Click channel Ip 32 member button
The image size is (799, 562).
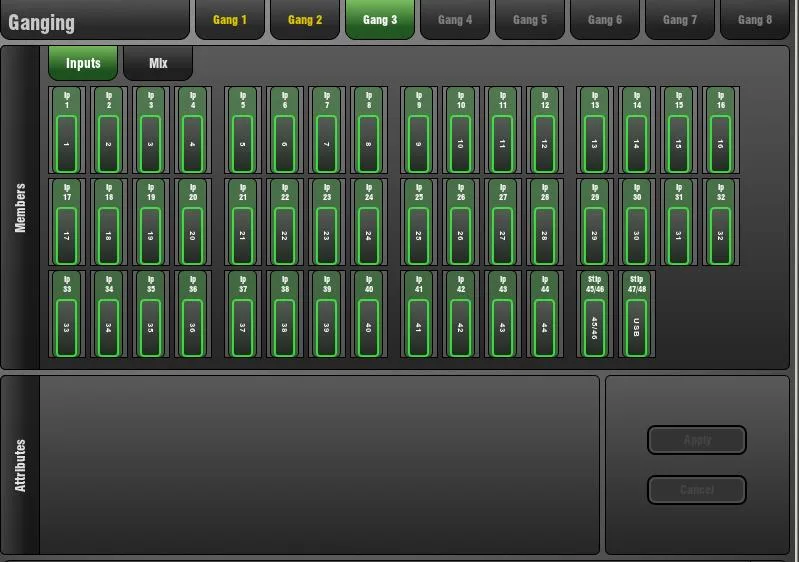point(721,222)
